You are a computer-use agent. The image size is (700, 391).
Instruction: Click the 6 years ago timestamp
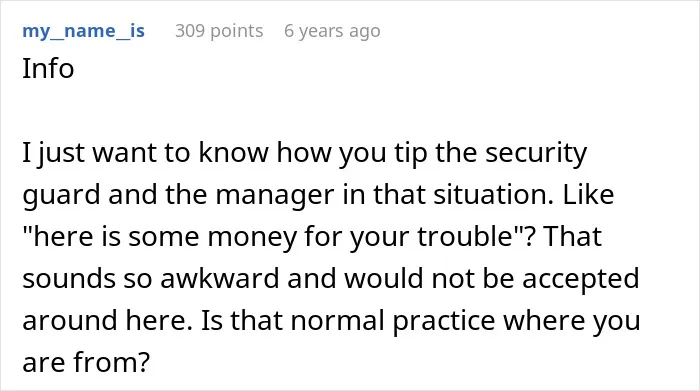332,31
